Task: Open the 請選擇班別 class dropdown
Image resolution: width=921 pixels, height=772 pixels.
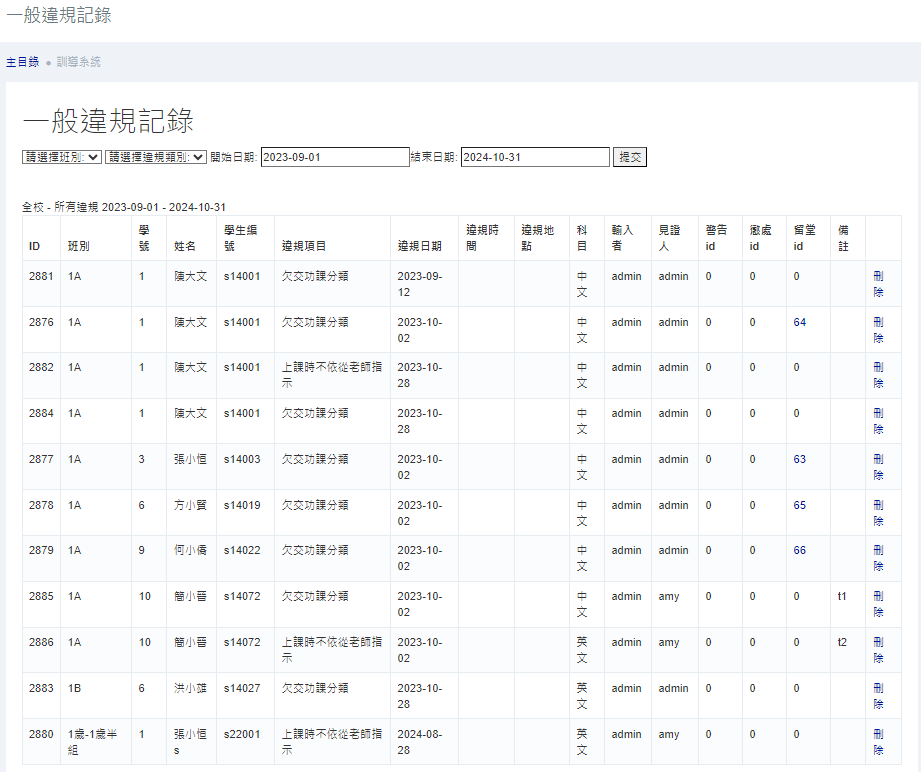Action: (x=62, y=157)
